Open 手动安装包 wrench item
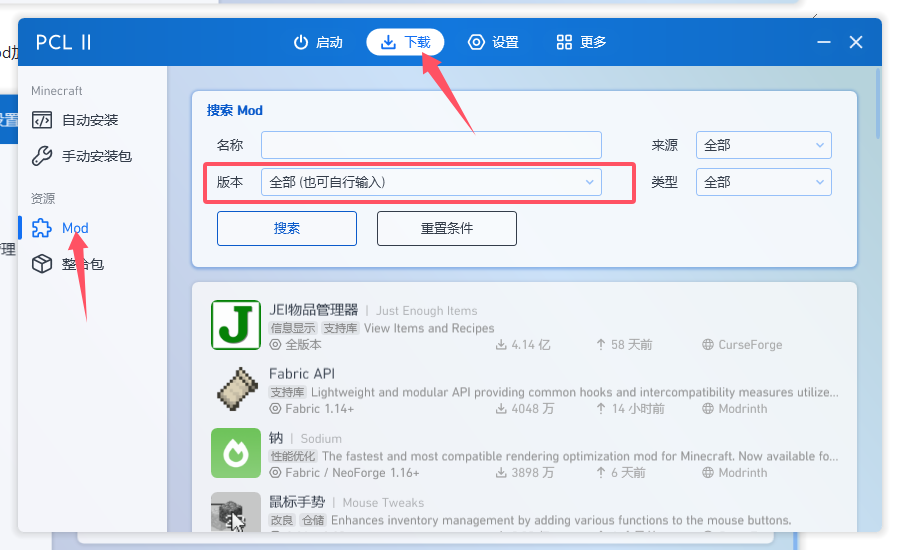 coord(81,156)
